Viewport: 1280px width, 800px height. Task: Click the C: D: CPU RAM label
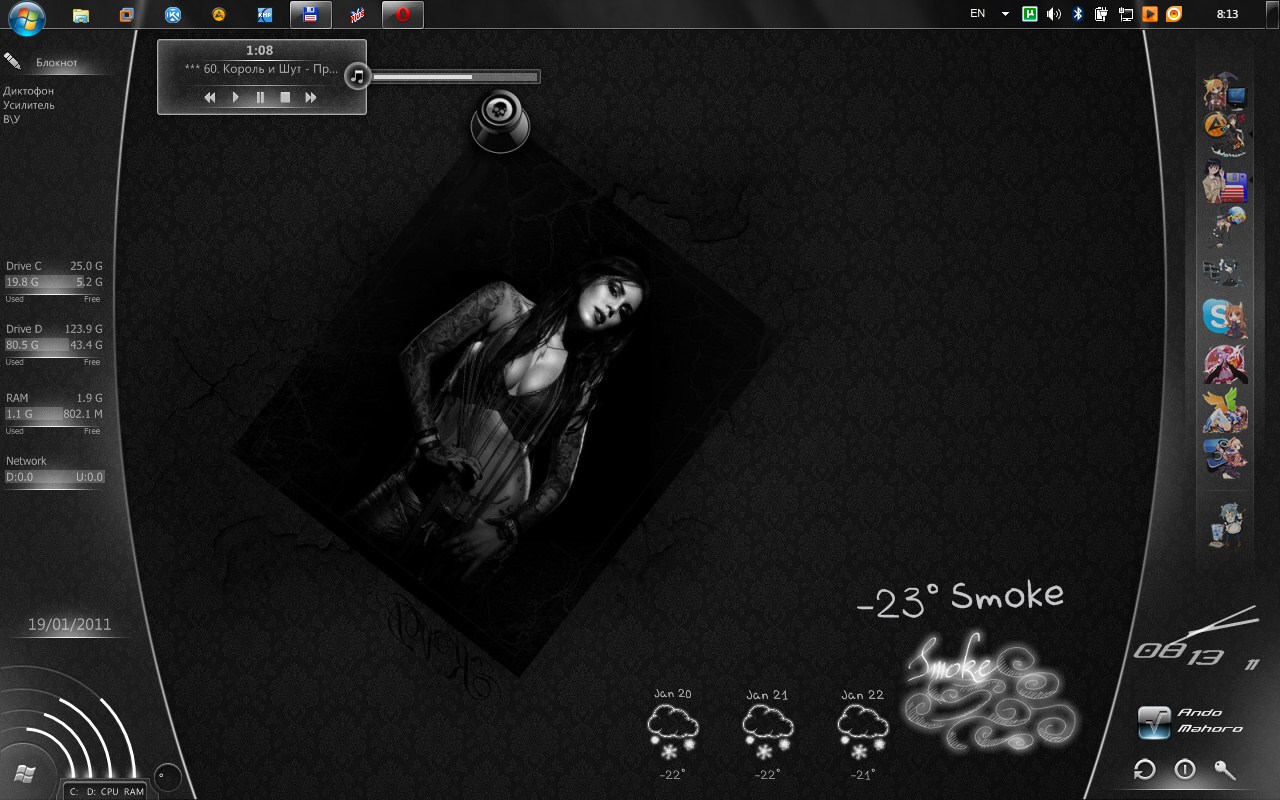tap(106, 791)
